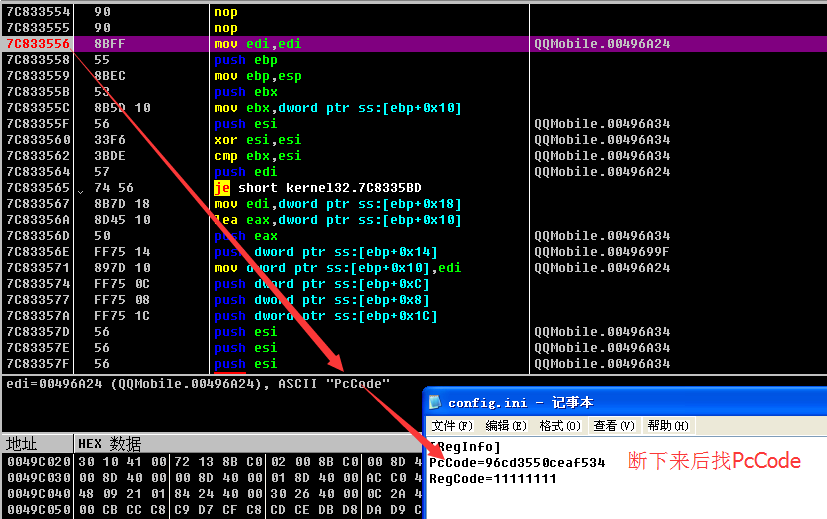Open the 查看(V) menu in Notepad
The height and width of the screenshot is (519, 827).
pos(613,426)
